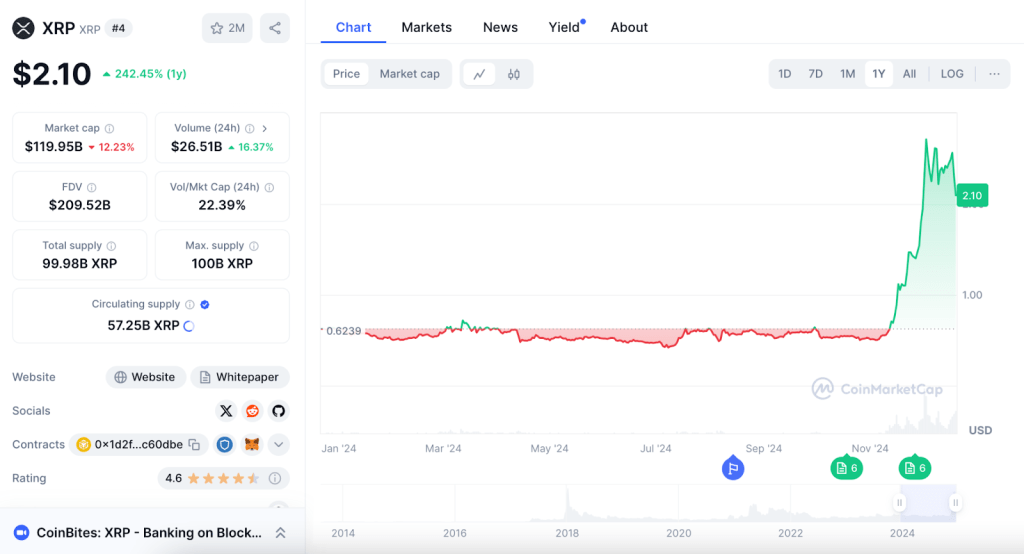Click news marker 6 near Nov '24
This screenshot has width=1024, height=554.
coord(846,468)
